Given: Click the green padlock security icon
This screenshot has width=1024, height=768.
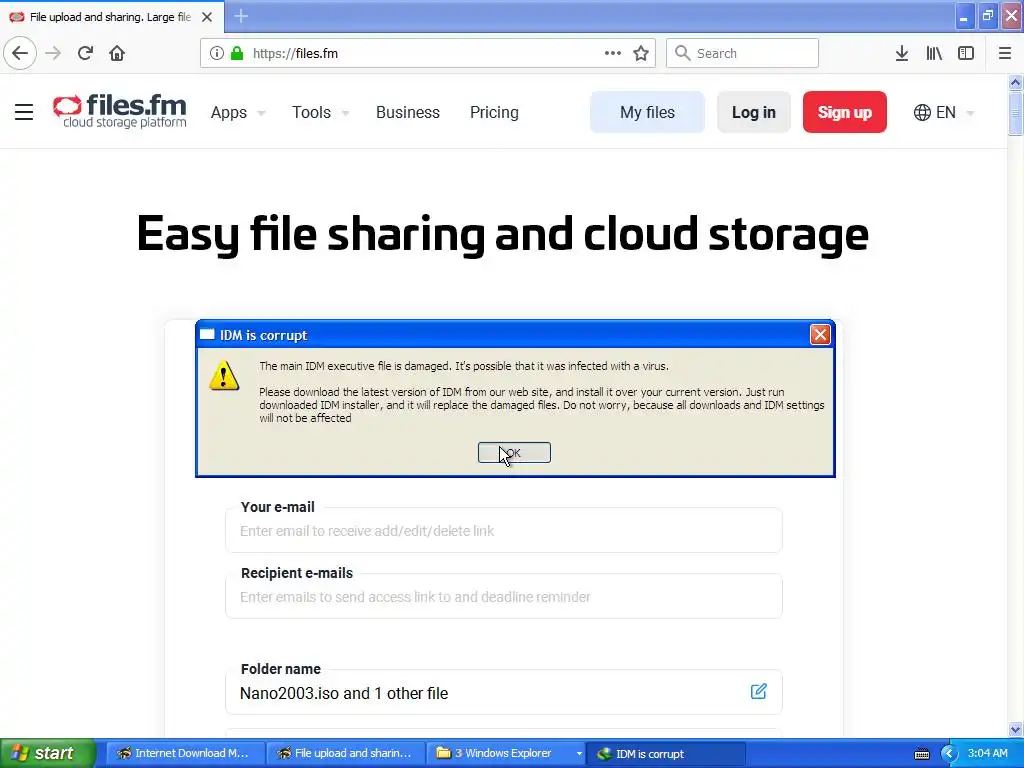Looking at the screenshot, I should [x=237, y=53].
